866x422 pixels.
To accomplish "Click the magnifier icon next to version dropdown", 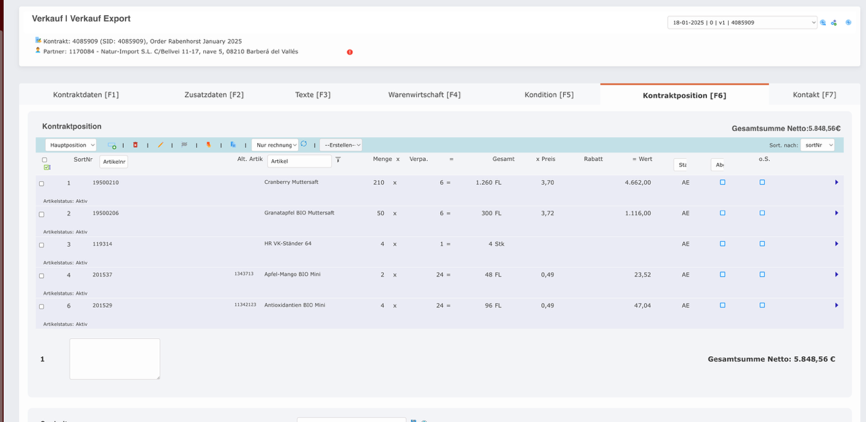I will tap(824, 22).
